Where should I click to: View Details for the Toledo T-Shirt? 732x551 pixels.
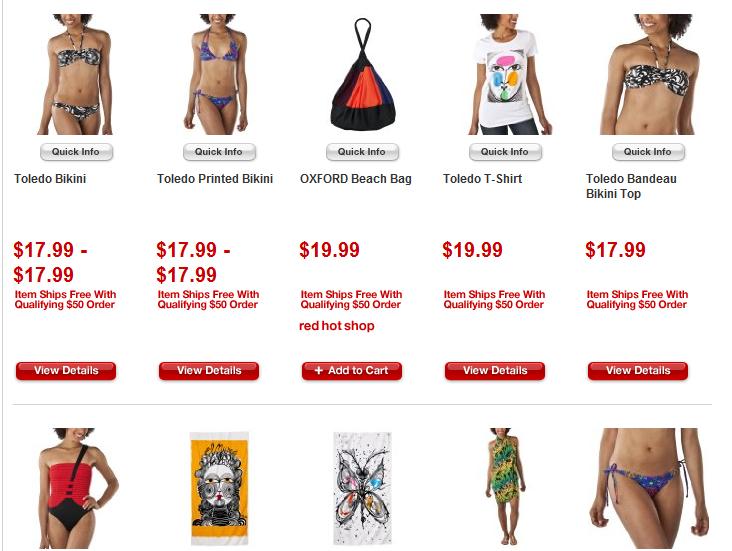click(495, 371)
